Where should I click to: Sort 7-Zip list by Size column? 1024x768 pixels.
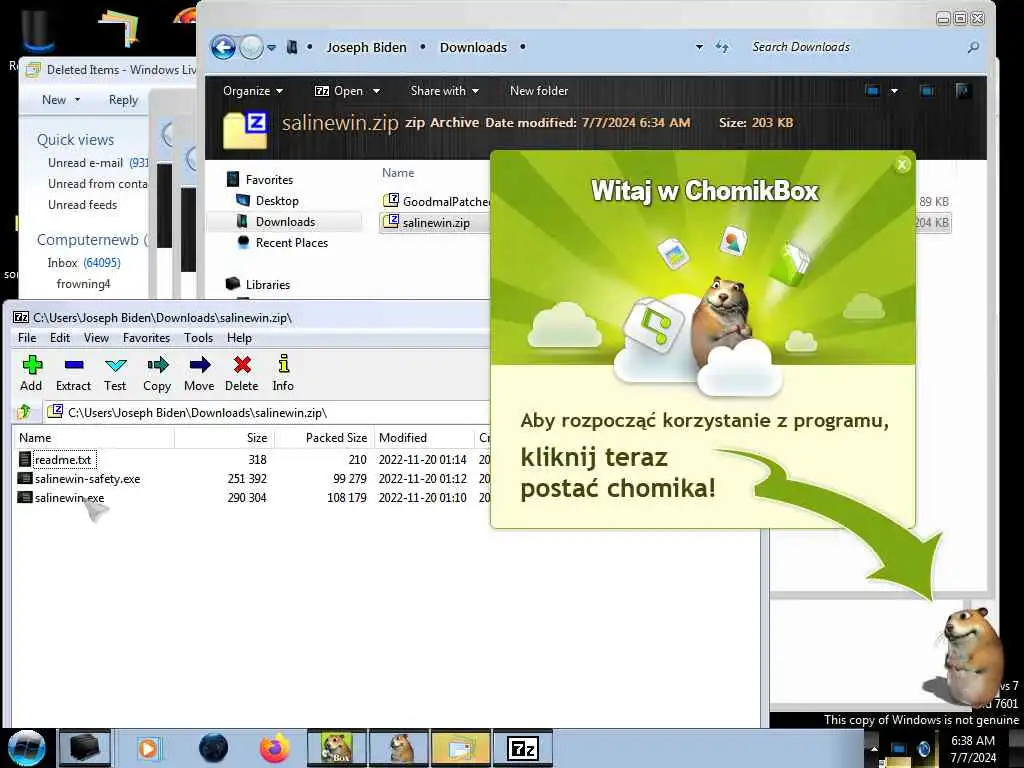coord(224,438)
